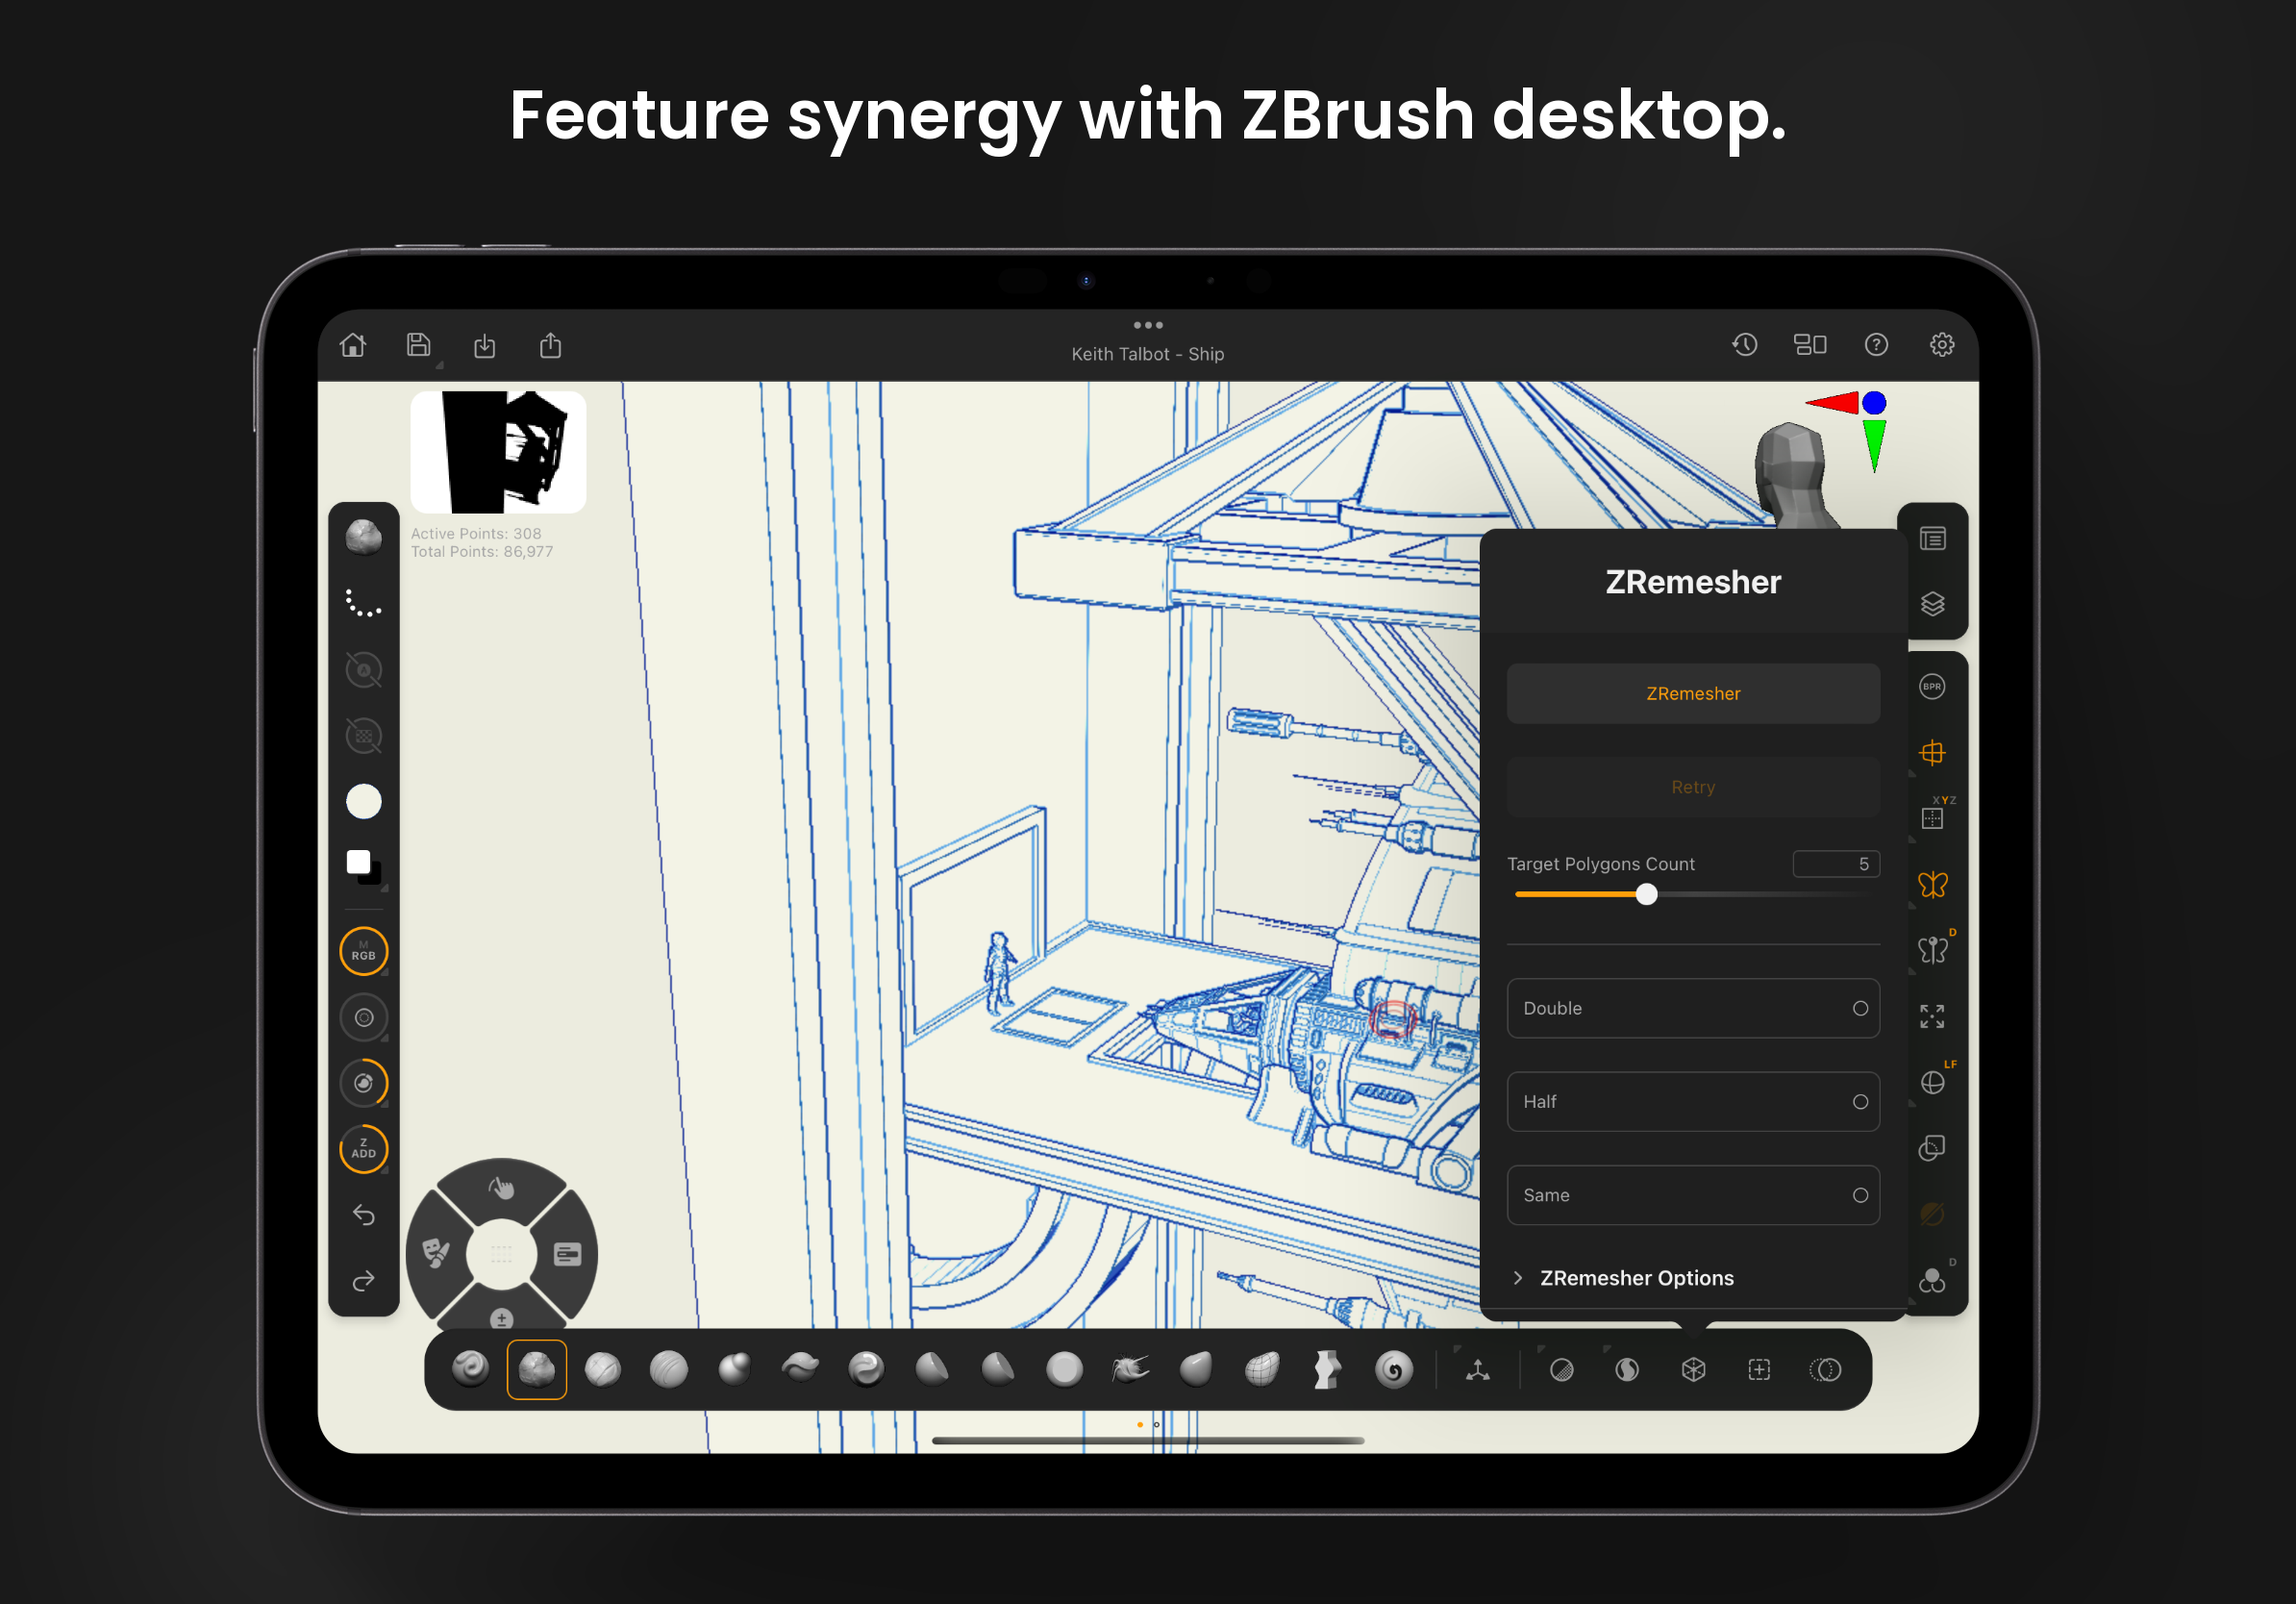
Task: Open the layout panels icon
Action: [x=1810, y=345]
